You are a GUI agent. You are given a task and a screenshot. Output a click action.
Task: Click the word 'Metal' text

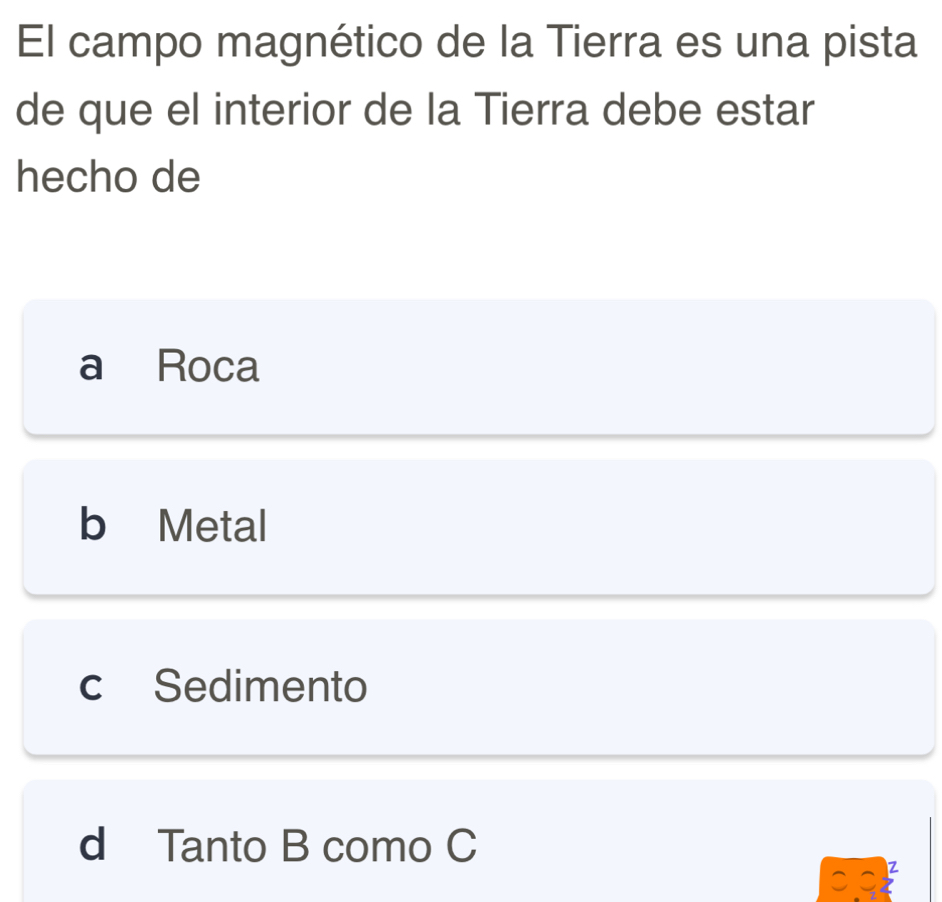[x=212, y=526]
